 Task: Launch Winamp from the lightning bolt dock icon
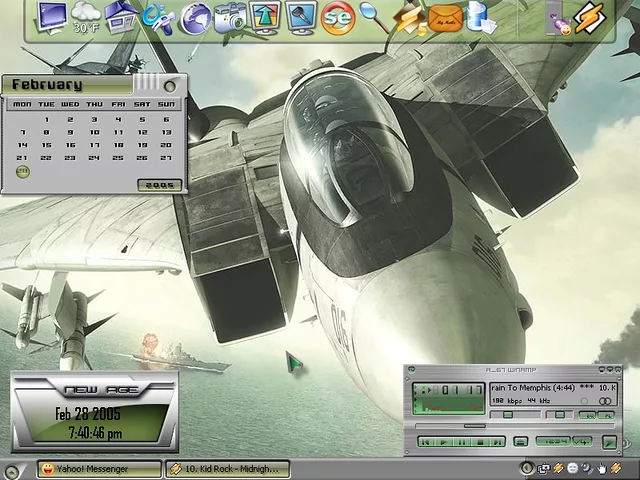590,17
